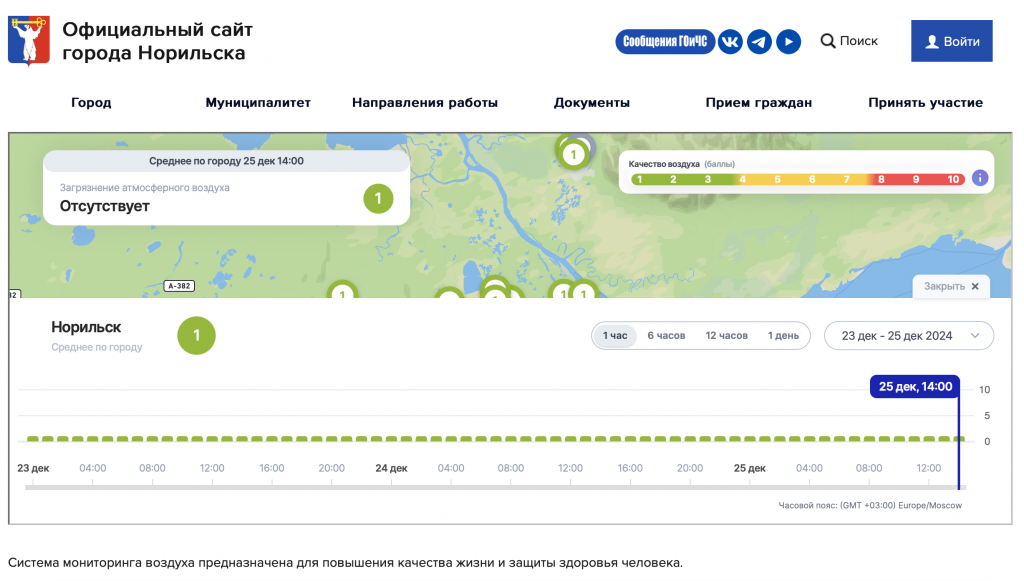Viewport: 1024px width, 581px height.
Task: Click the Войти login button
Action: click(x=952, y=41)
